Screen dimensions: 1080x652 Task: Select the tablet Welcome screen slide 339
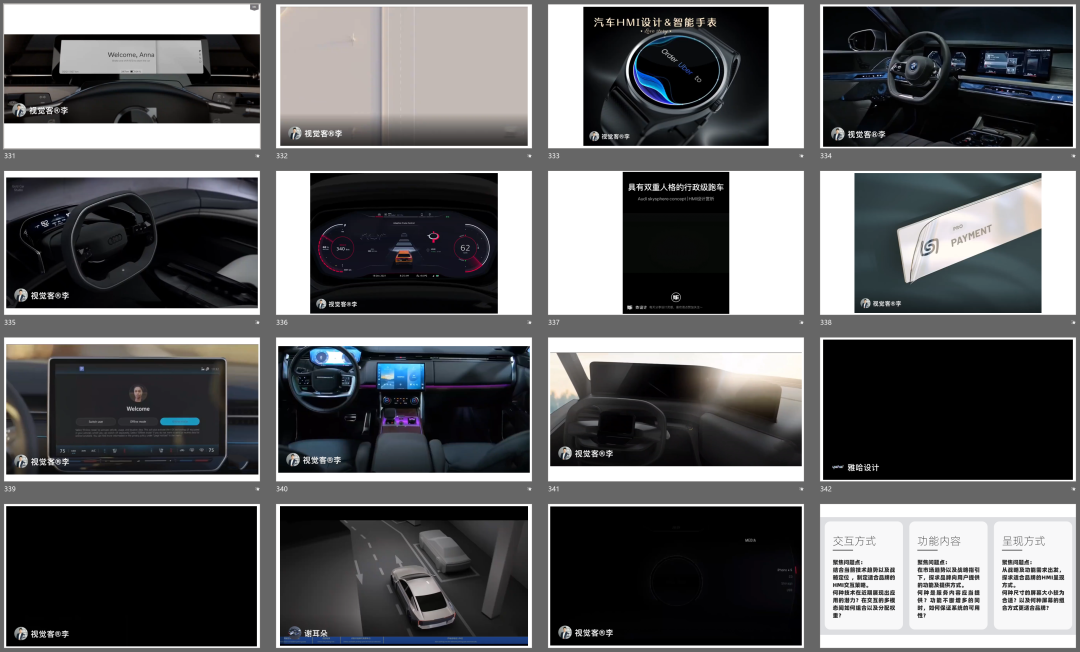pos(132,410)
